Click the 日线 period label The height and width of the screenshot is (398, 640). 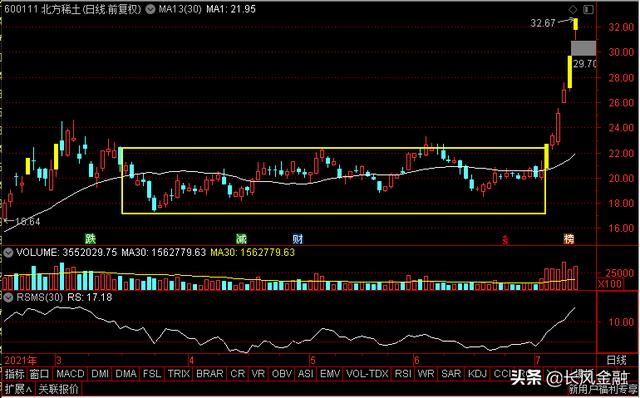point(616,360)
